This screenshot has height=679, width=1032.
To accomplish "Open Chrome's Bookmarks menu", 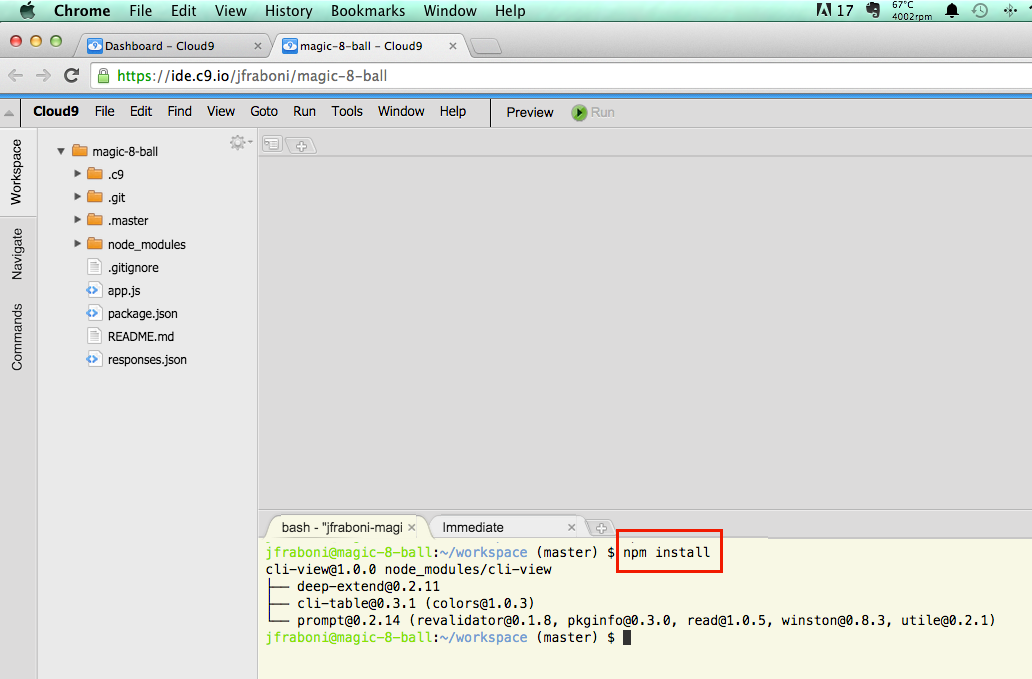I will tap(368, 11).
